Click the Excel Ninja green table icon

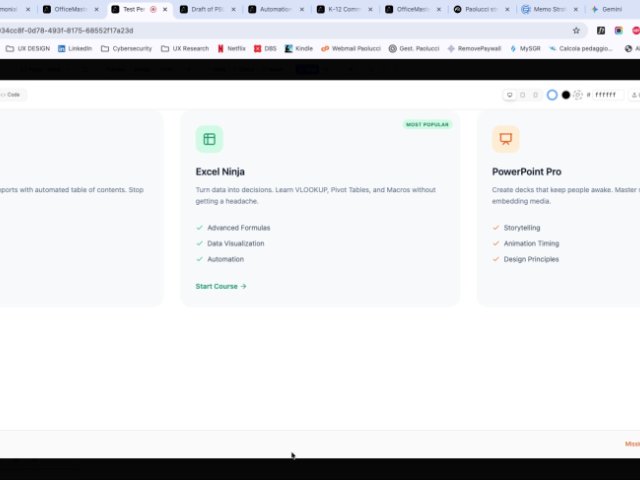click(209, 140)
